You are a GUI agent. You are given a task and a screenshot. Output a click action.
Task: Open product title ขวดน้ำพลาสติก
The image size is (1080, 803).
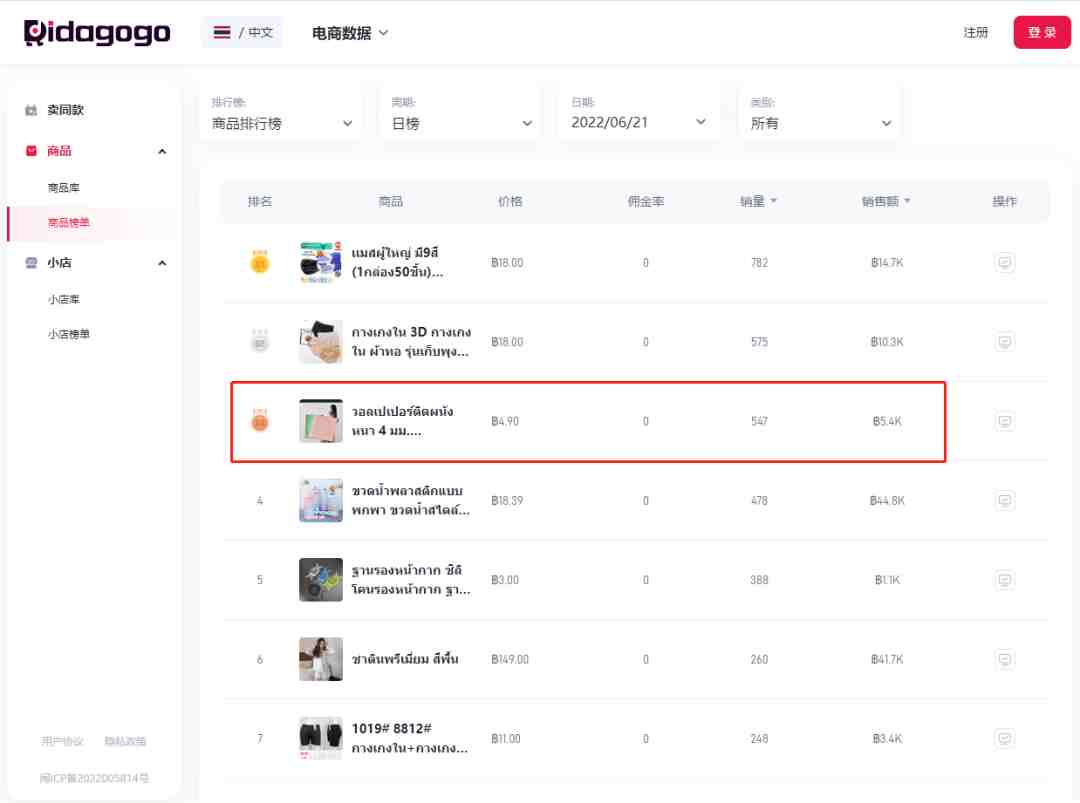(x=411, y=500)
